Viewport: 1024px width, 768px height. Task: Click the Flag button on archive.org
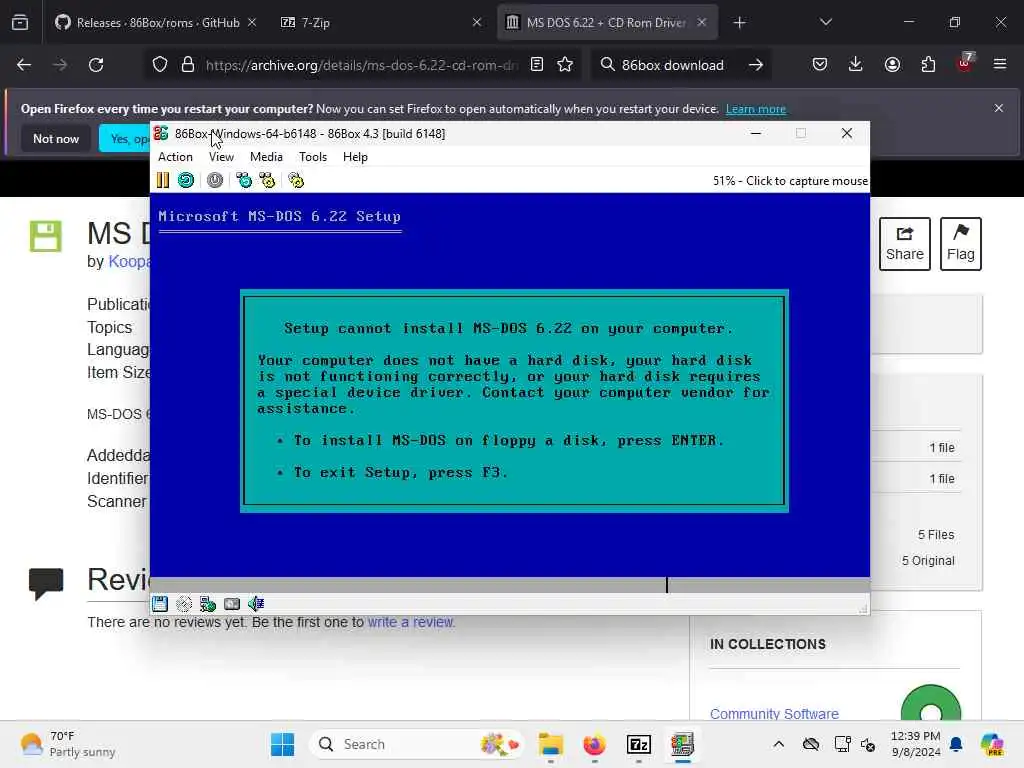click(x=961, y=244)
